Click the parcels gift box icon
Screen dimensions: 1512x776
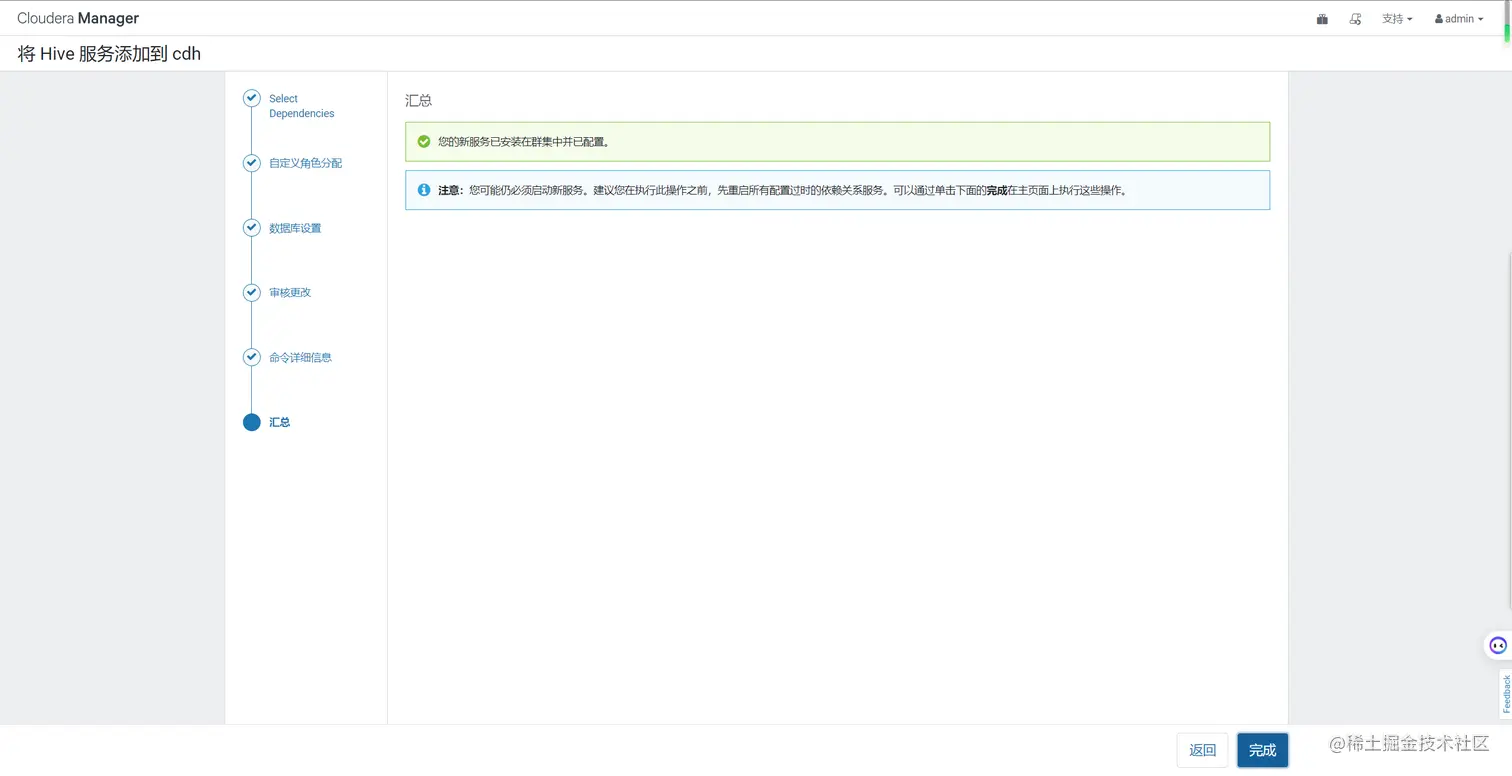click(x=1322, y=19)
